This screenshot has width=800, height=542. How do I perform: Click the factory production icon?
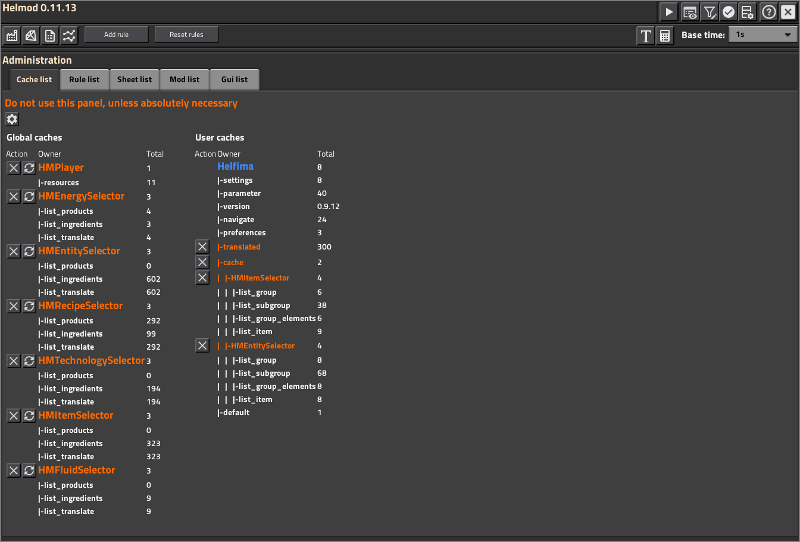[x=13, y=35]
